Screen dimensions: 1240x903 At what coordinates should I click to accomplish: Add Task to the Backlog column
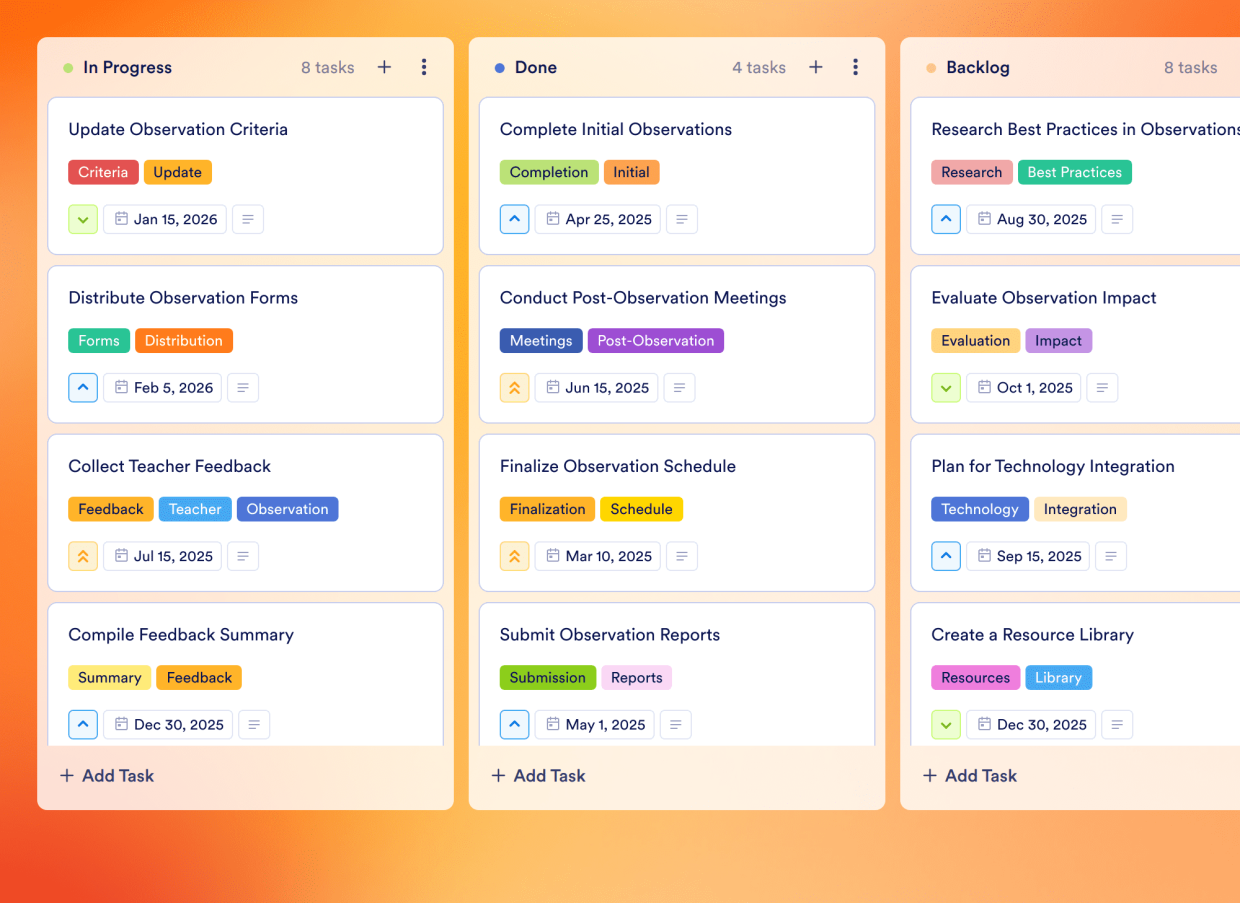coord(970,776)
